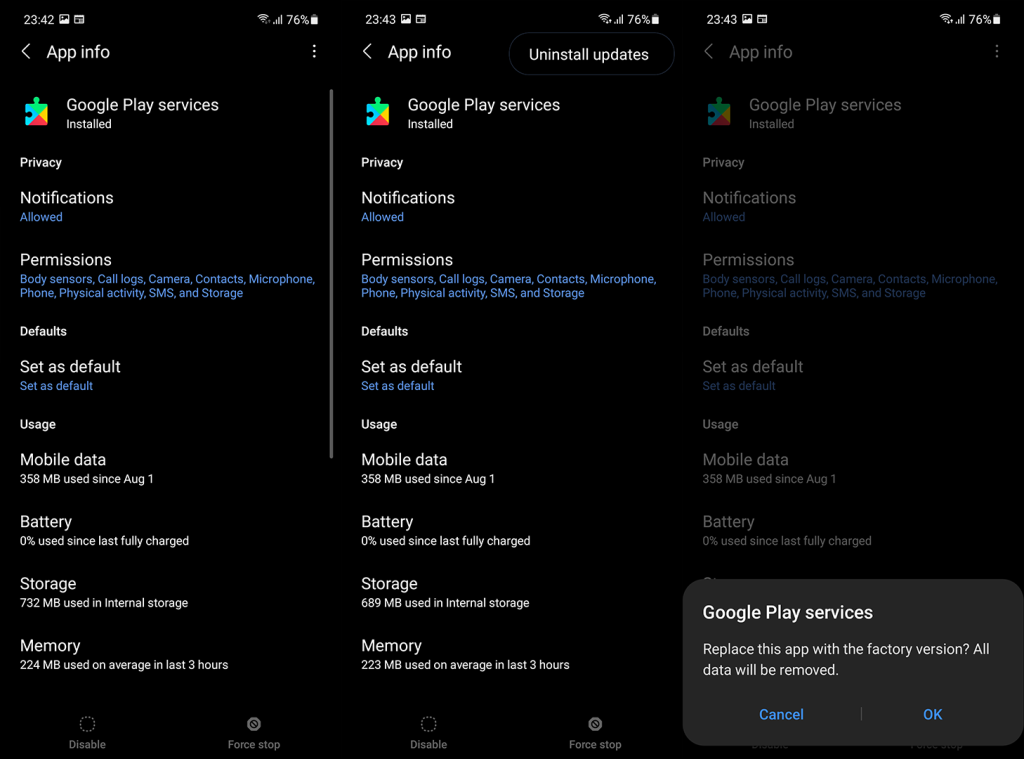Tap Force stop icon on first screen

tap(254, 724)
